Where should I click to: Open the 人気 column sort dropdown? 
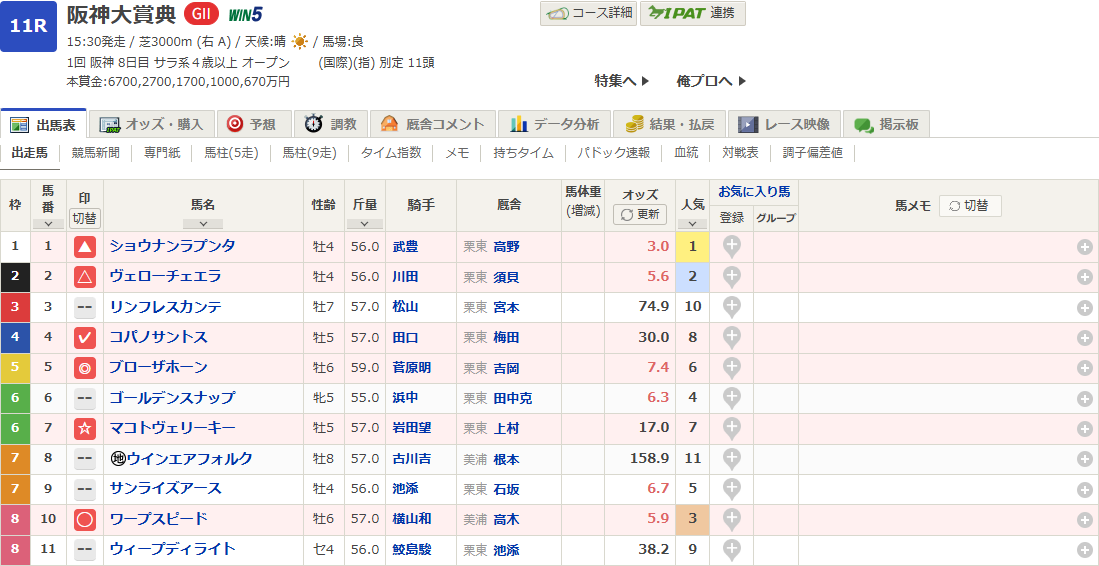(691, 224)
